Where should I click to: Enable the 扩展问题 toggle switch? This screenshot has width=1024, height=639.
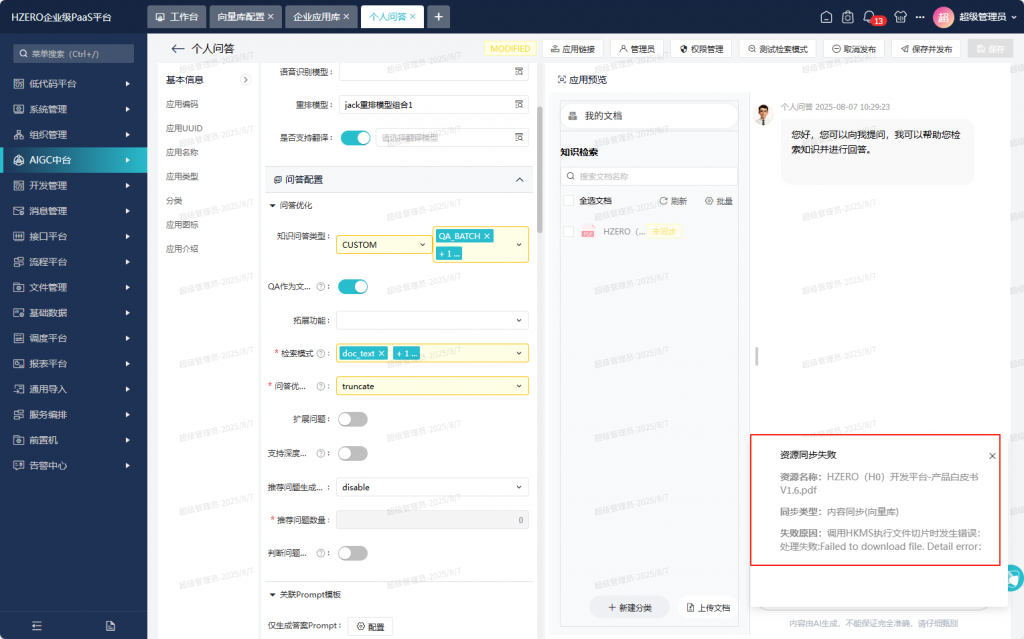pos(353,419)
